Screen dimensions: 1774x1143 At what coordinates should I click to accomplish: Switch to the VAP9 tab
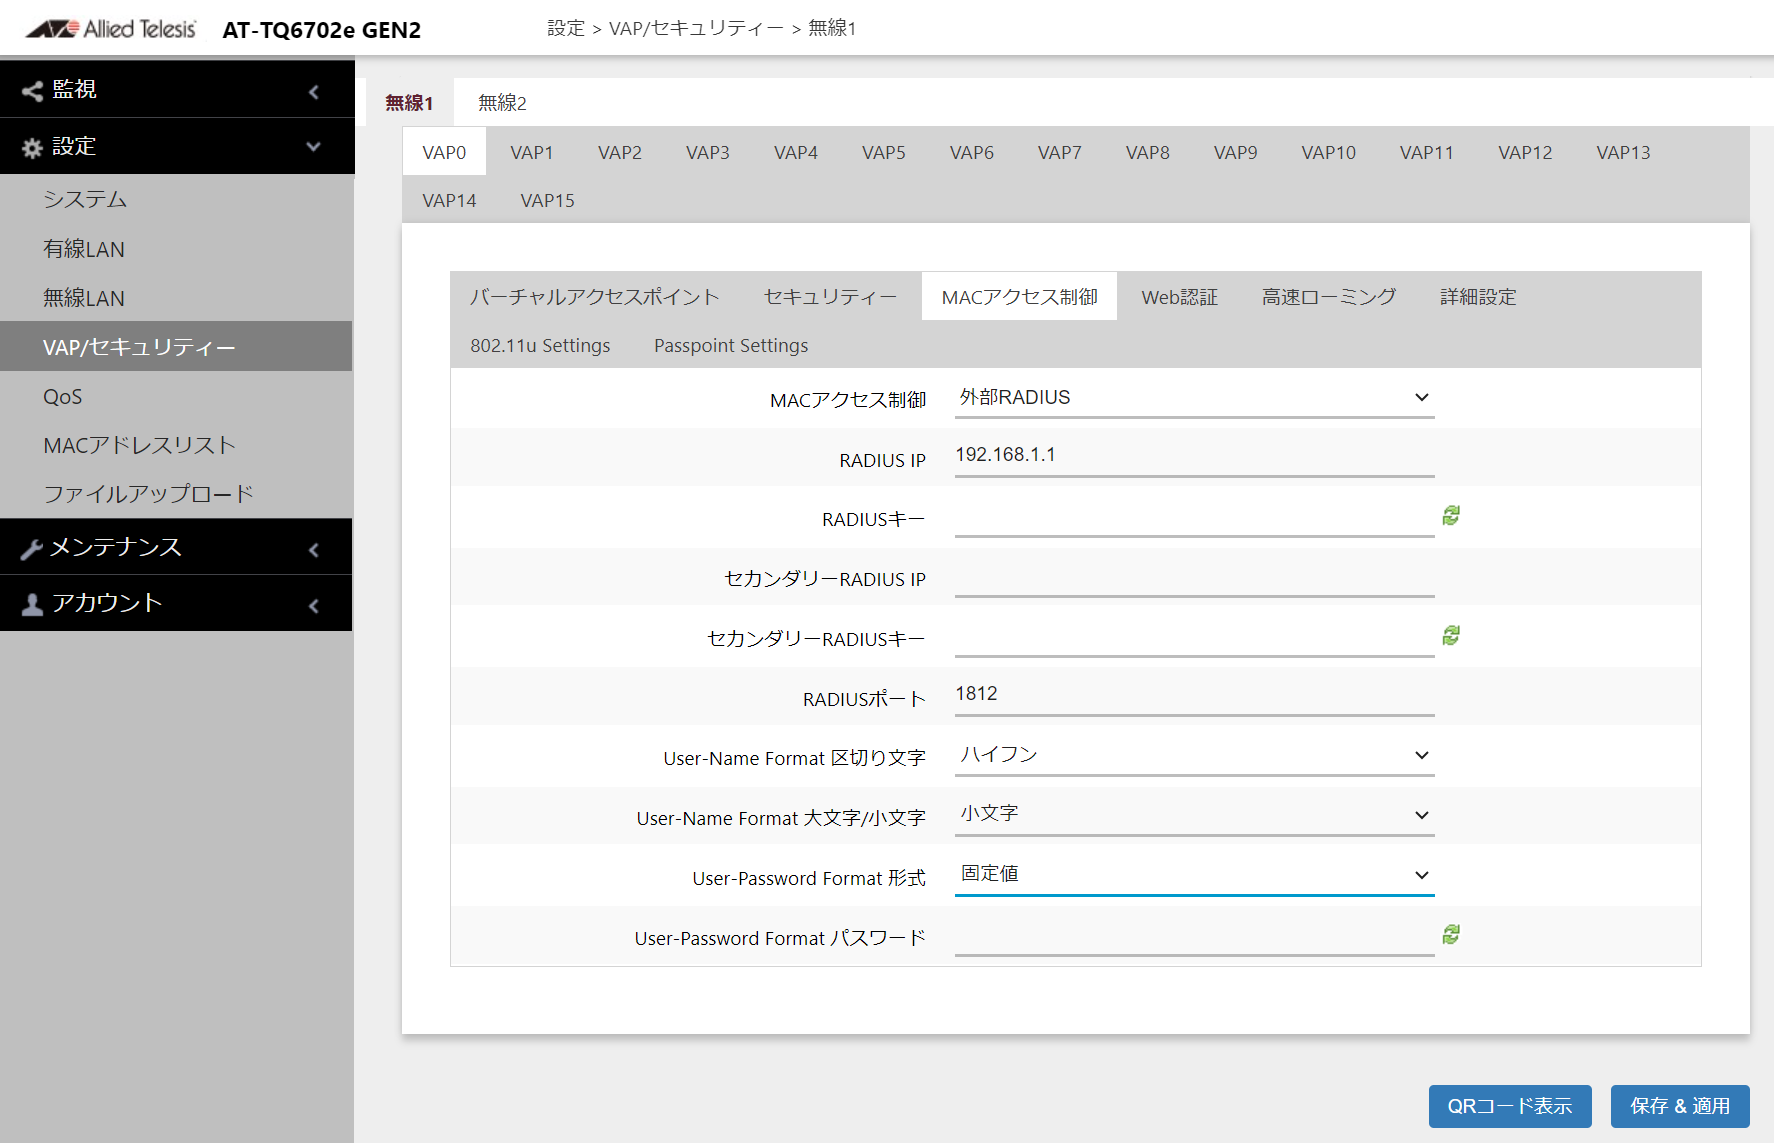(1236, 153)
